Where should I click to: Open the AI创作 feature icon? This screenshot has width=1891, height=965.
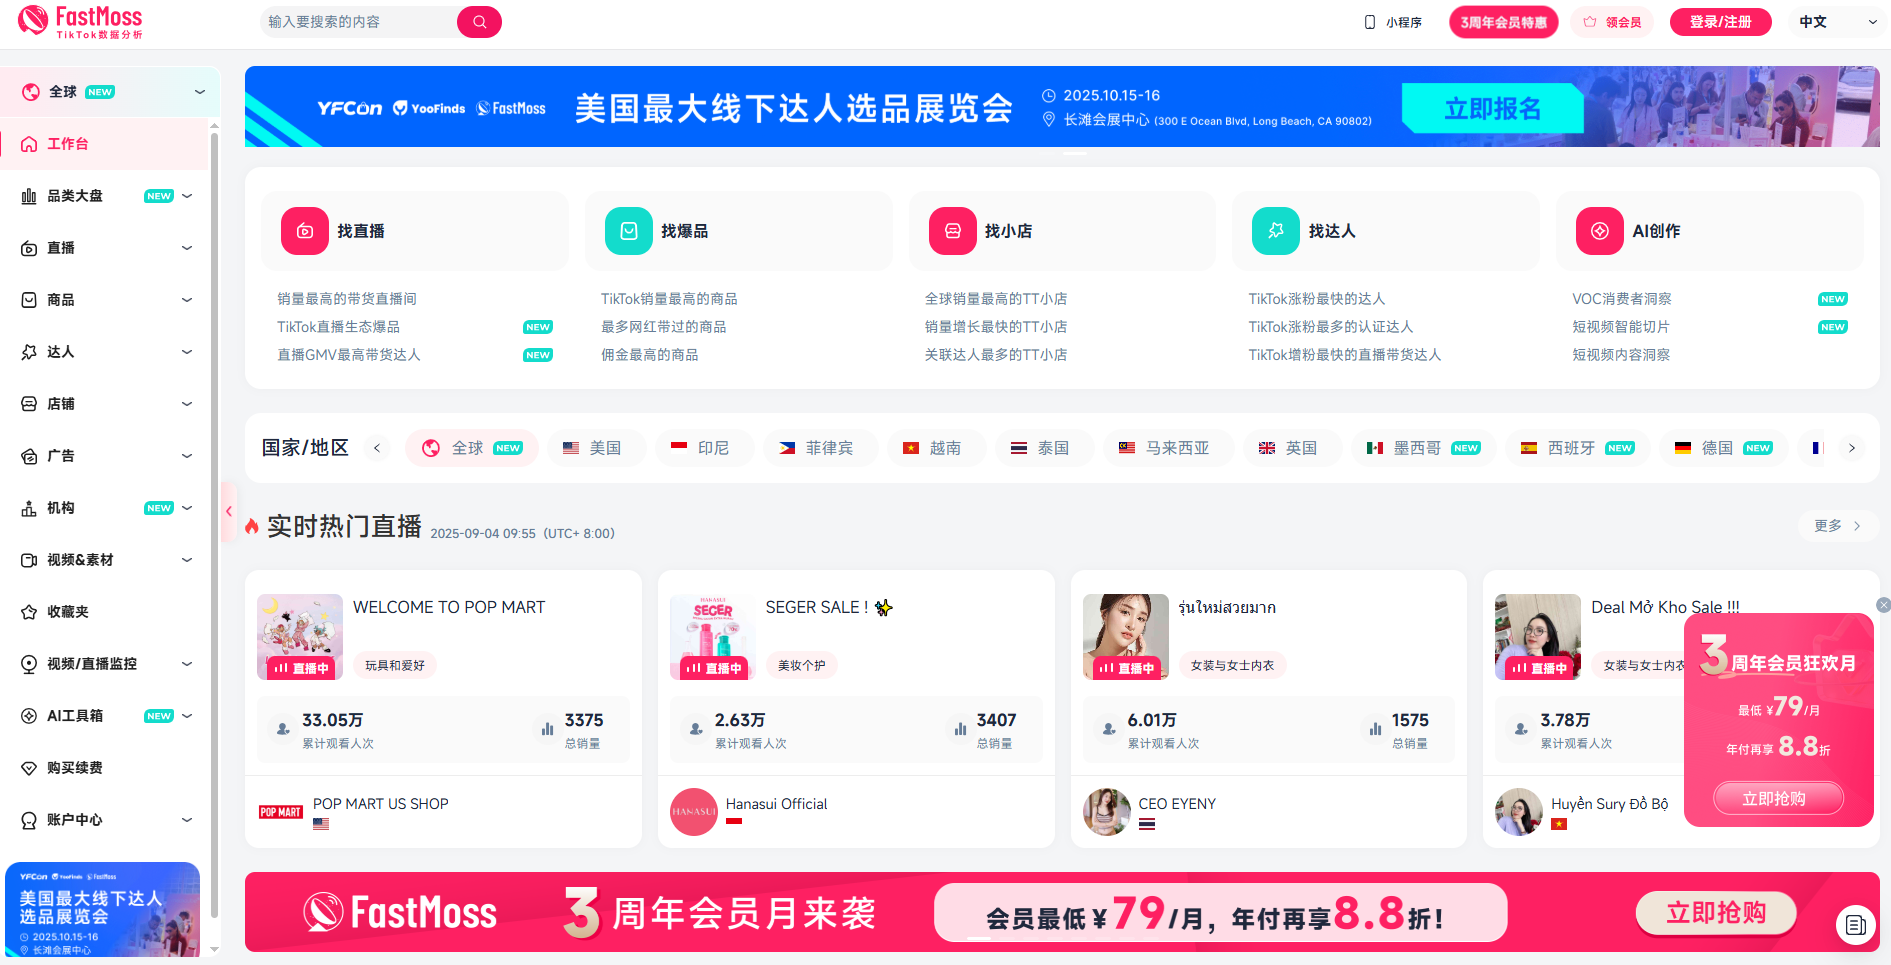[x=1599, y=230]
